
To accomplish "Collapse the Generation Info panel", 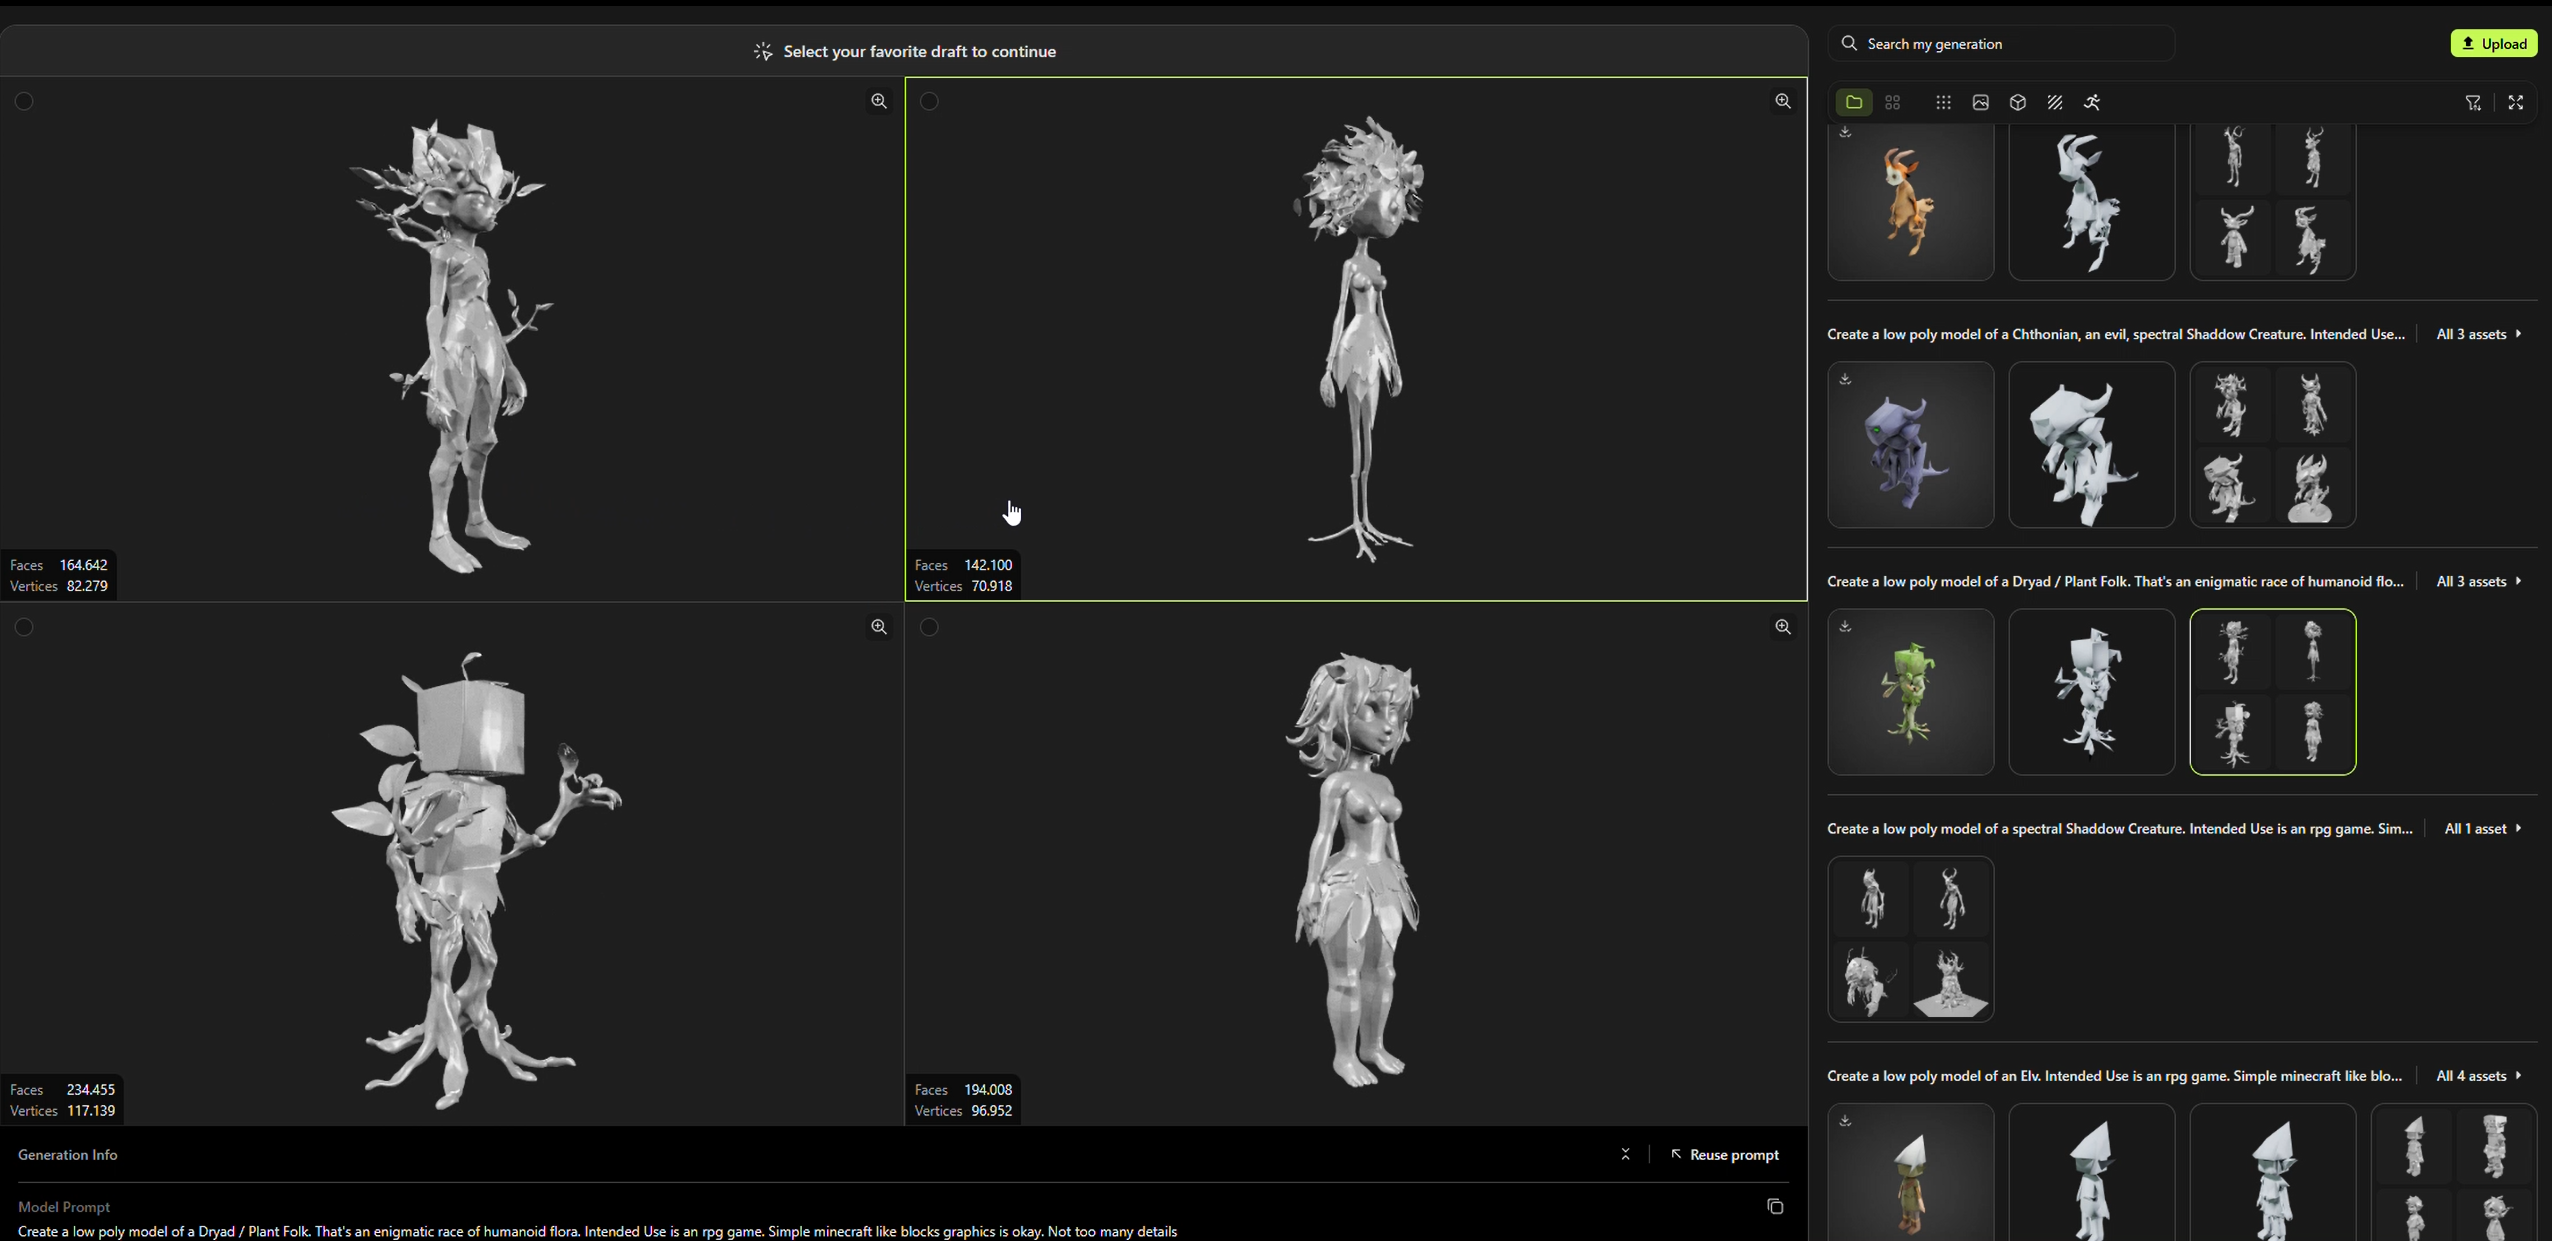I will pyautogui.click(x=1624, y=1154).
